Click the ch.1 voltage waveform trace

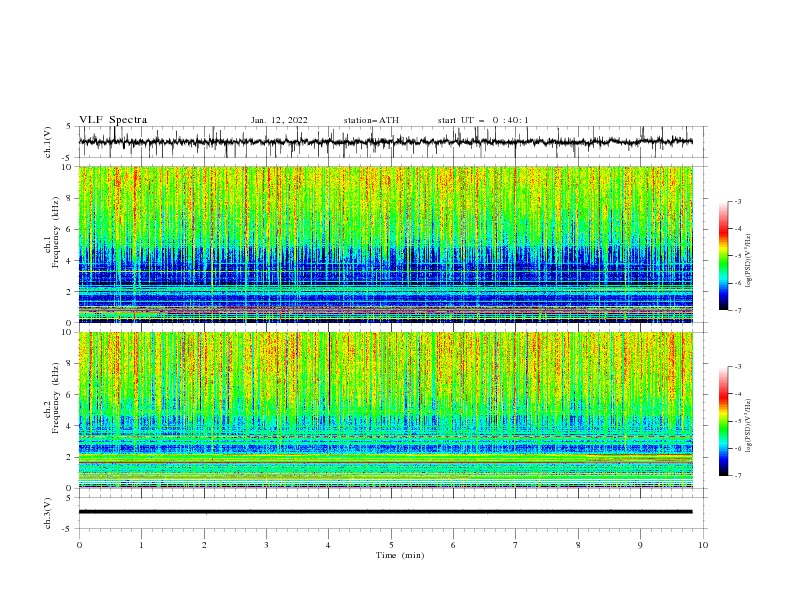click(x=385, y=142)
